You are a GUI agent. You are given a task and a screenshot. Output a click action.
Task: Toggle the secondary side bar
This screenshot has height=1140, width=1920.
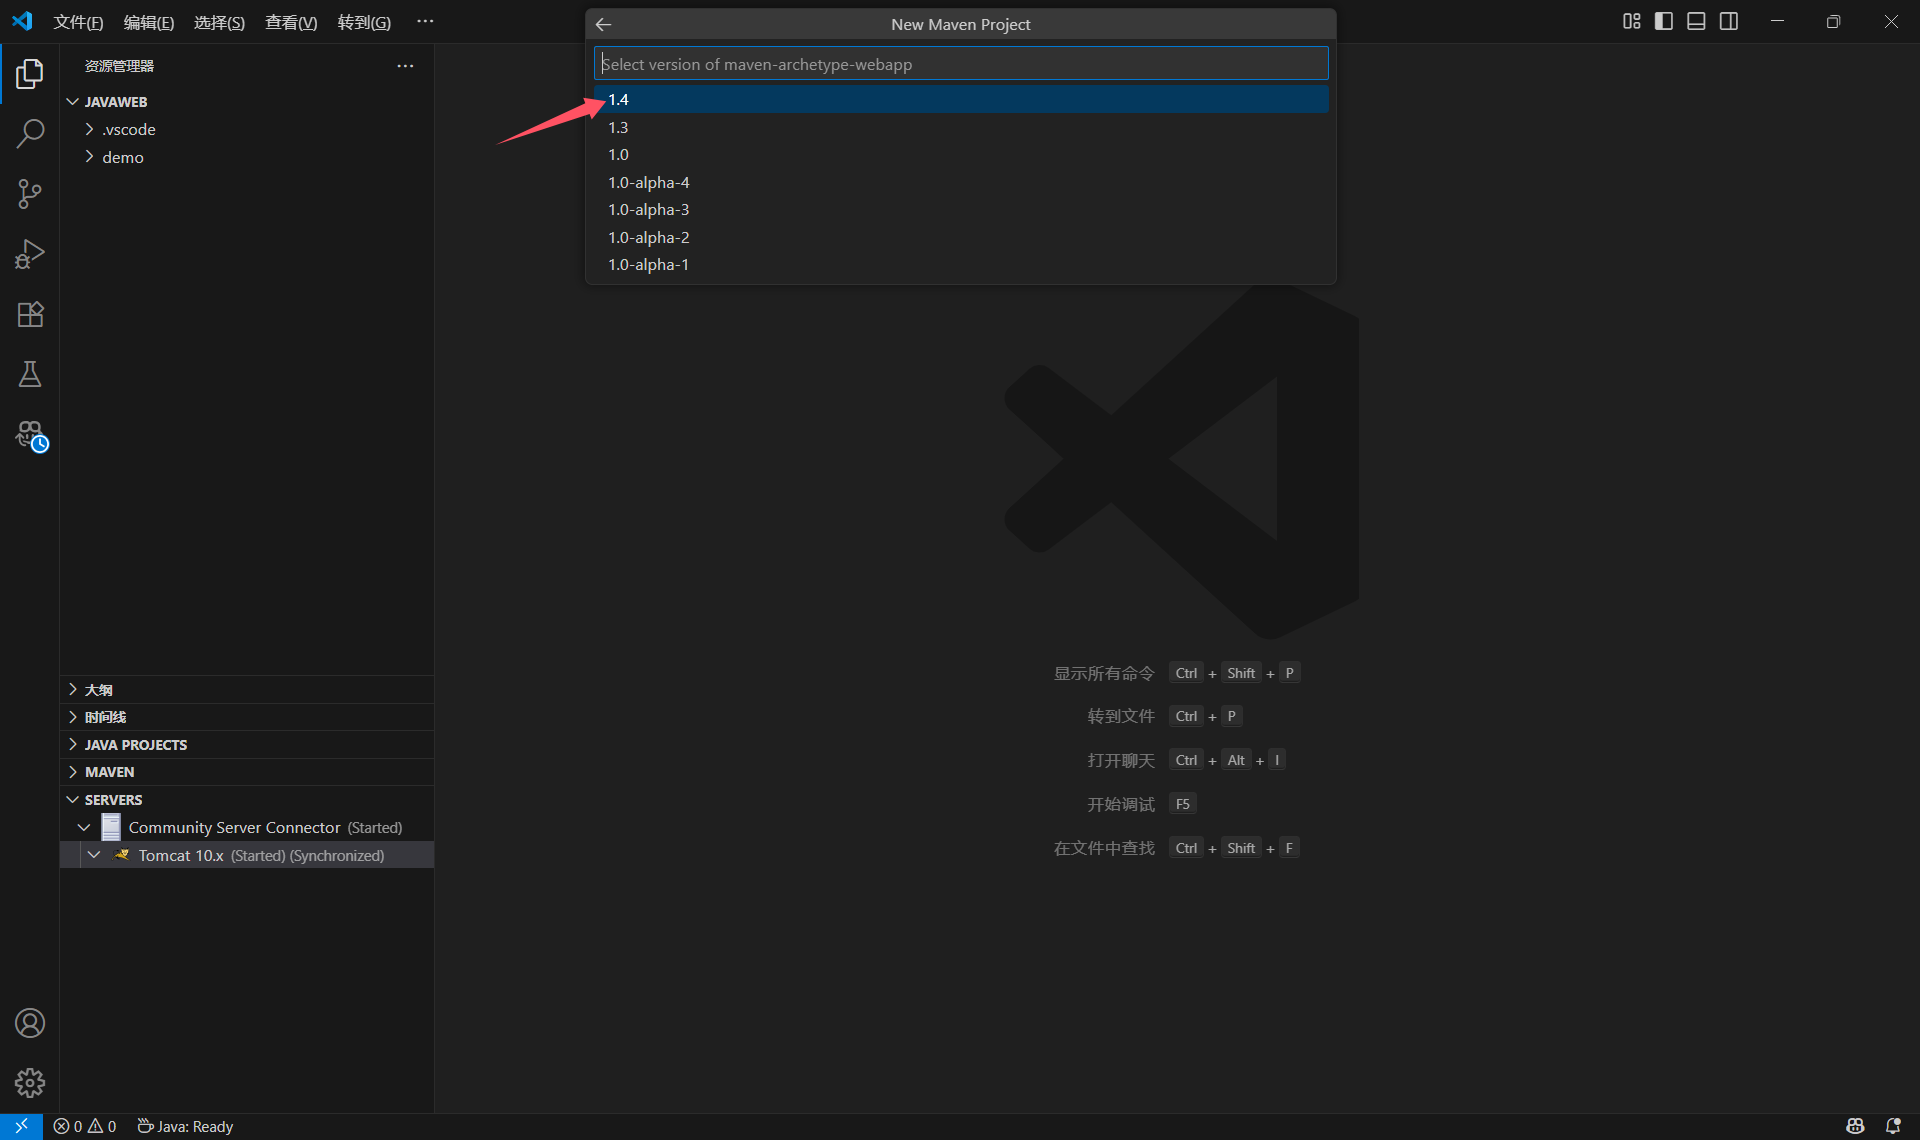(1729, 21)
